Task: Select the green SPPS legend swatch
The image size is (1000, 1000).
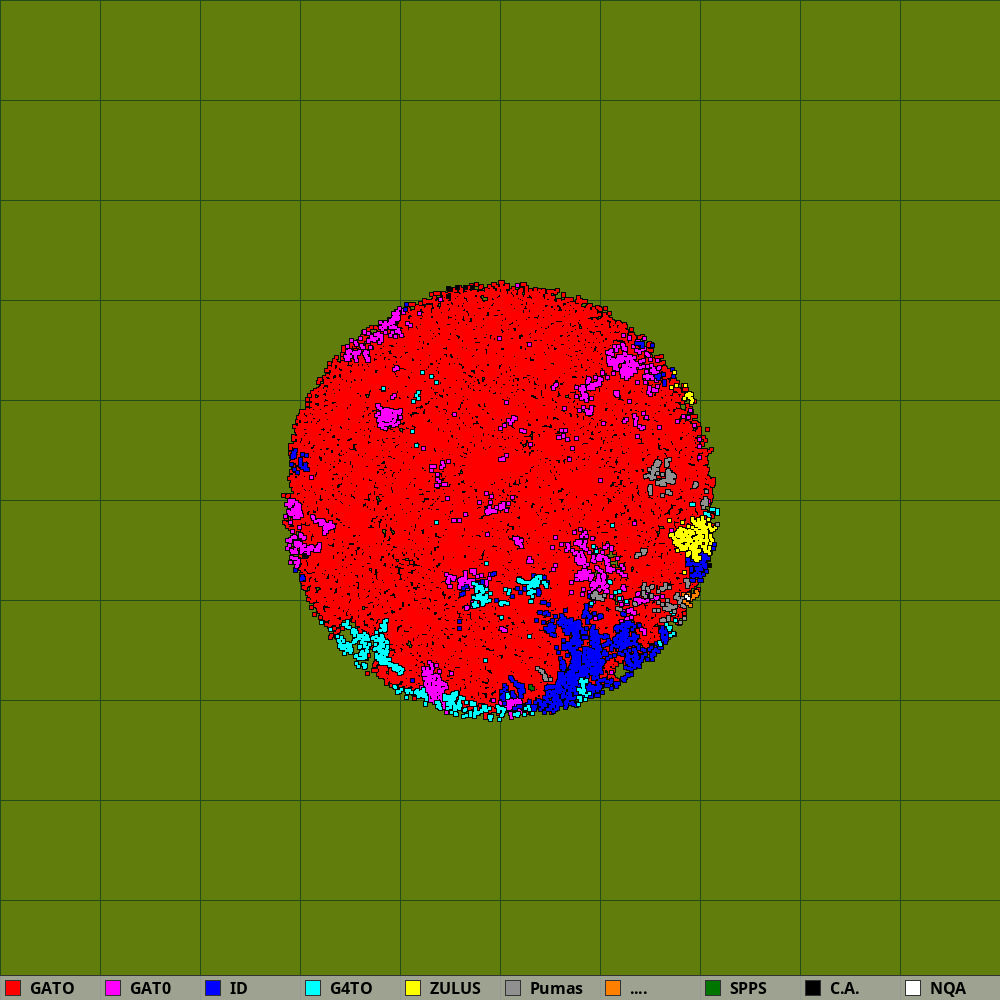Action: pyautogui.click(x=713, y=988)
